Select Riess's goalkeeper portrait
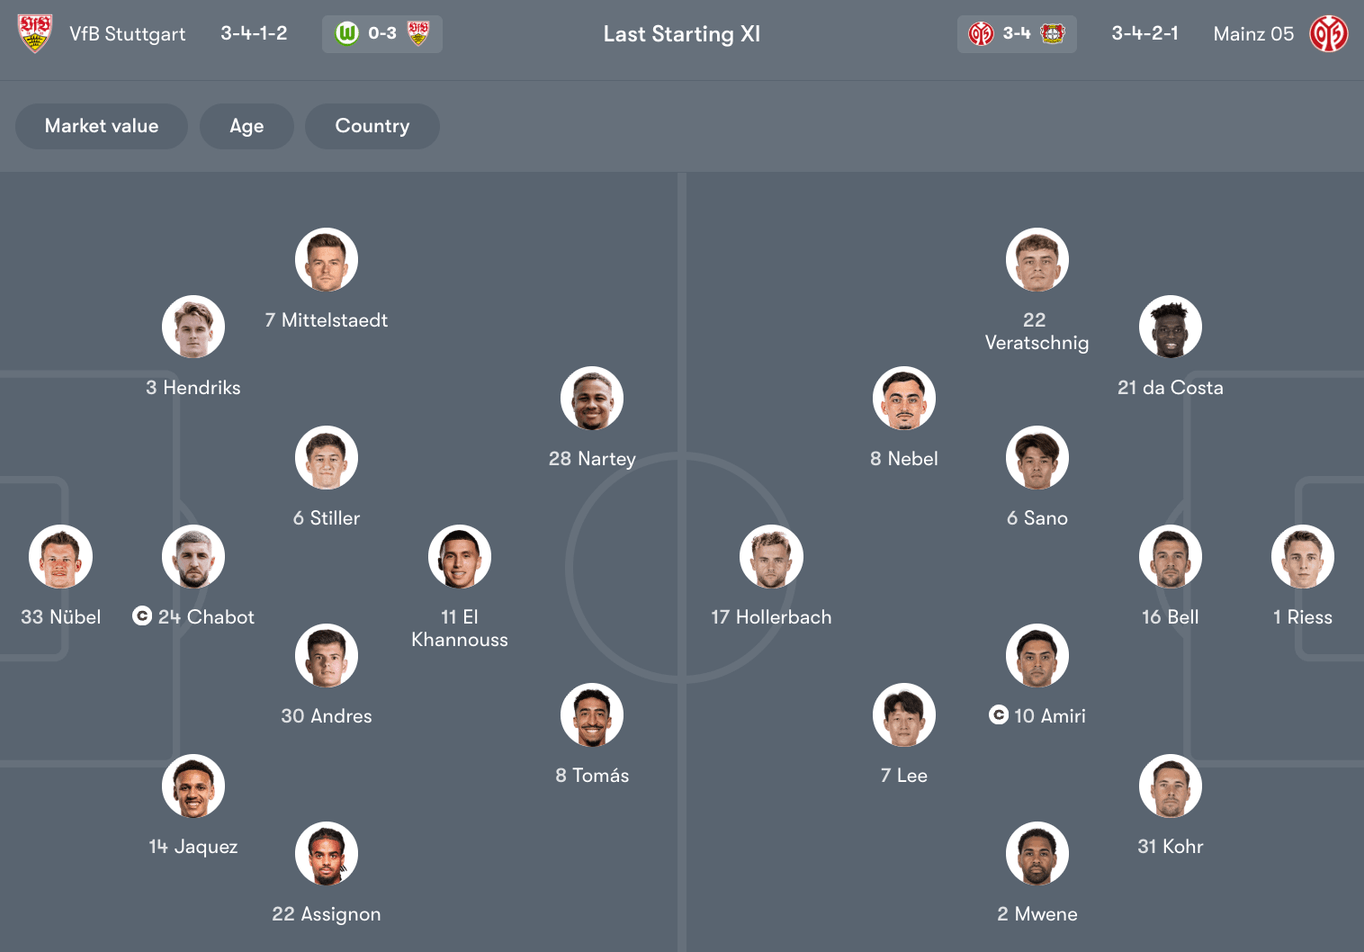Viewport: 1364px width, 952px height. tap(1302, 557)
